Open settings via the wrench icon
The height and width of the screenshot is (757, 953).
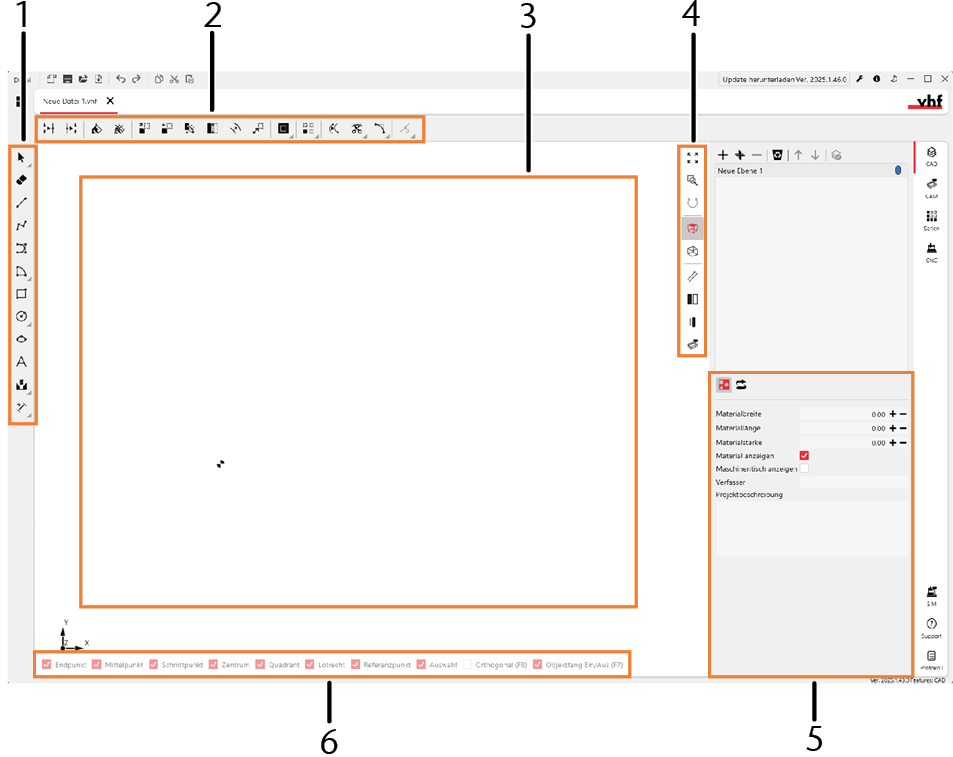[860, 79]
